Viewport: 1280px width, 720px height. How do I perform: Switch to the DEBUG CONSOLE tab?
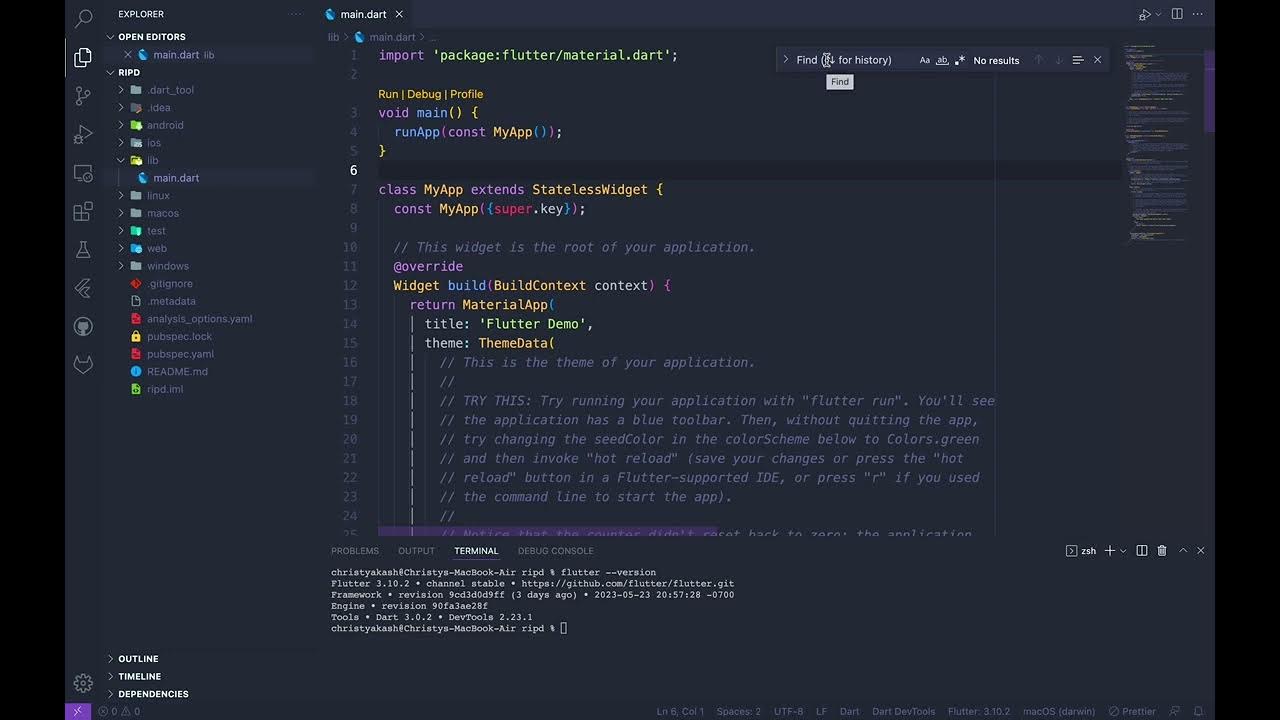point(555,551)
